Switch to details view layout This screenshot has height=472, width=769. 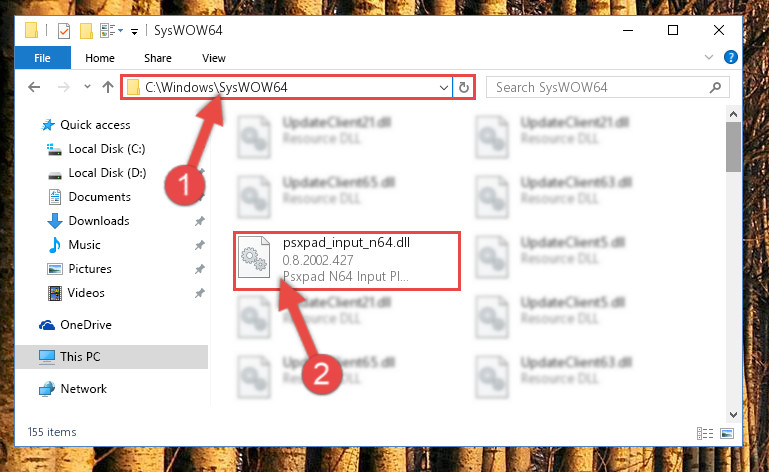[x=705, y=433]
